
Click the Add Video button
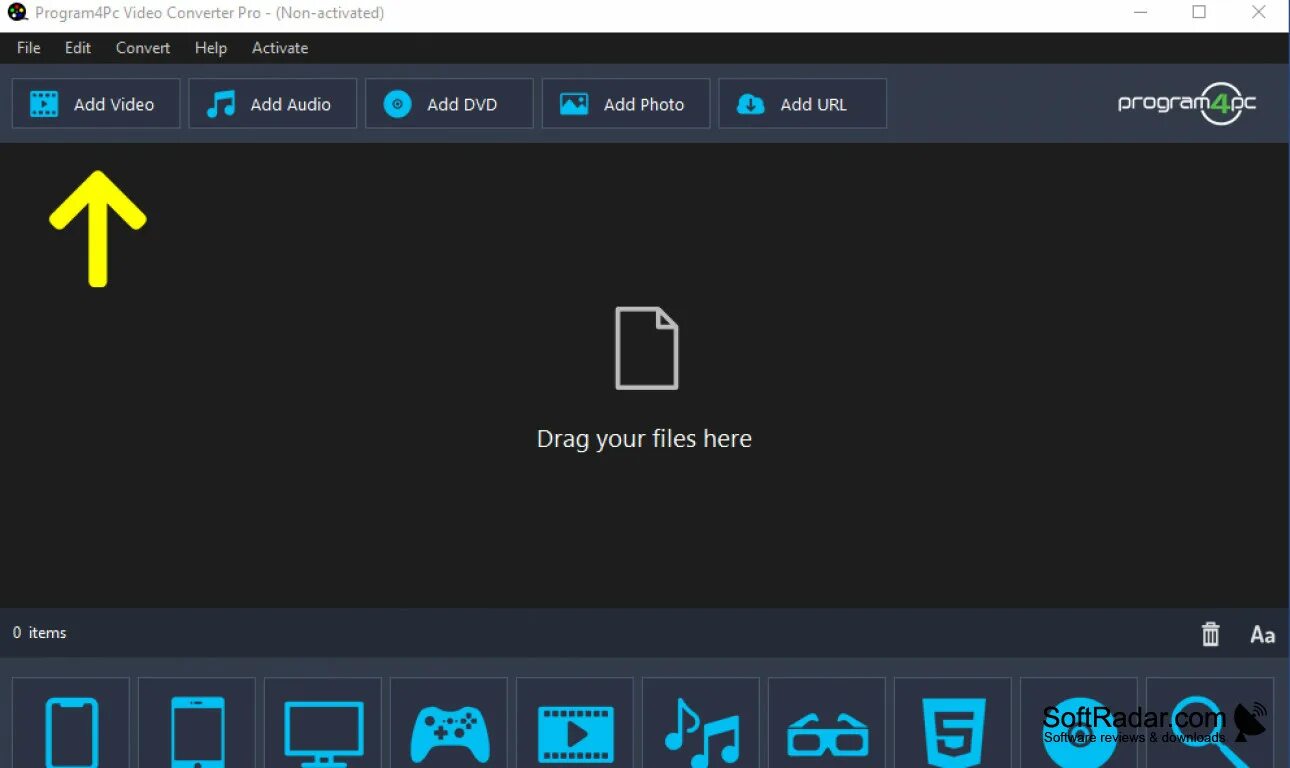95,103
